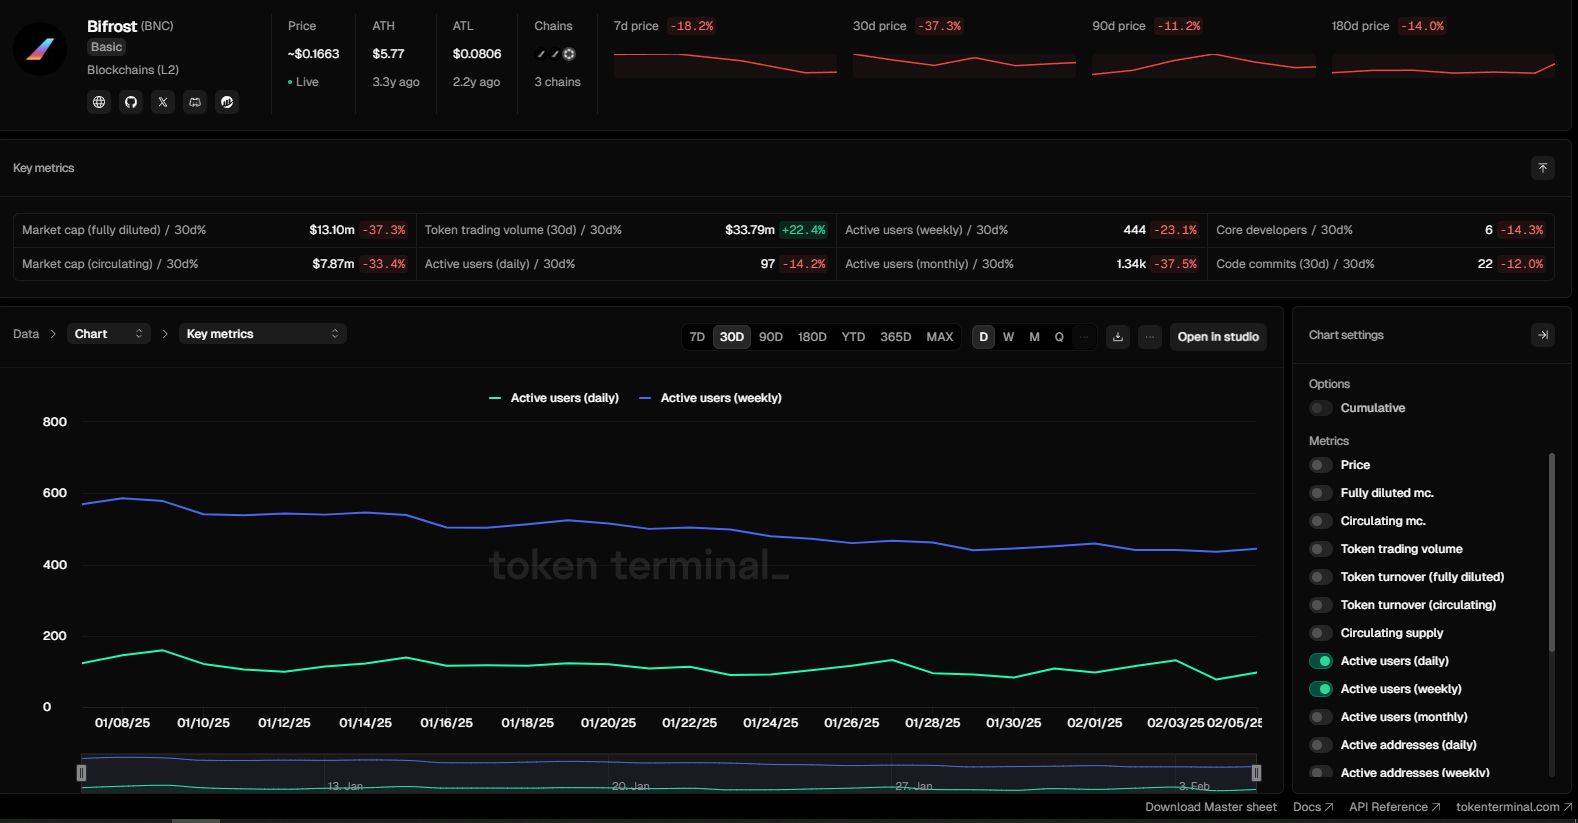The height and width of the screenshot is (823, 1578).
Task: Select the YTD time range
Action: (x=853, y=337)
